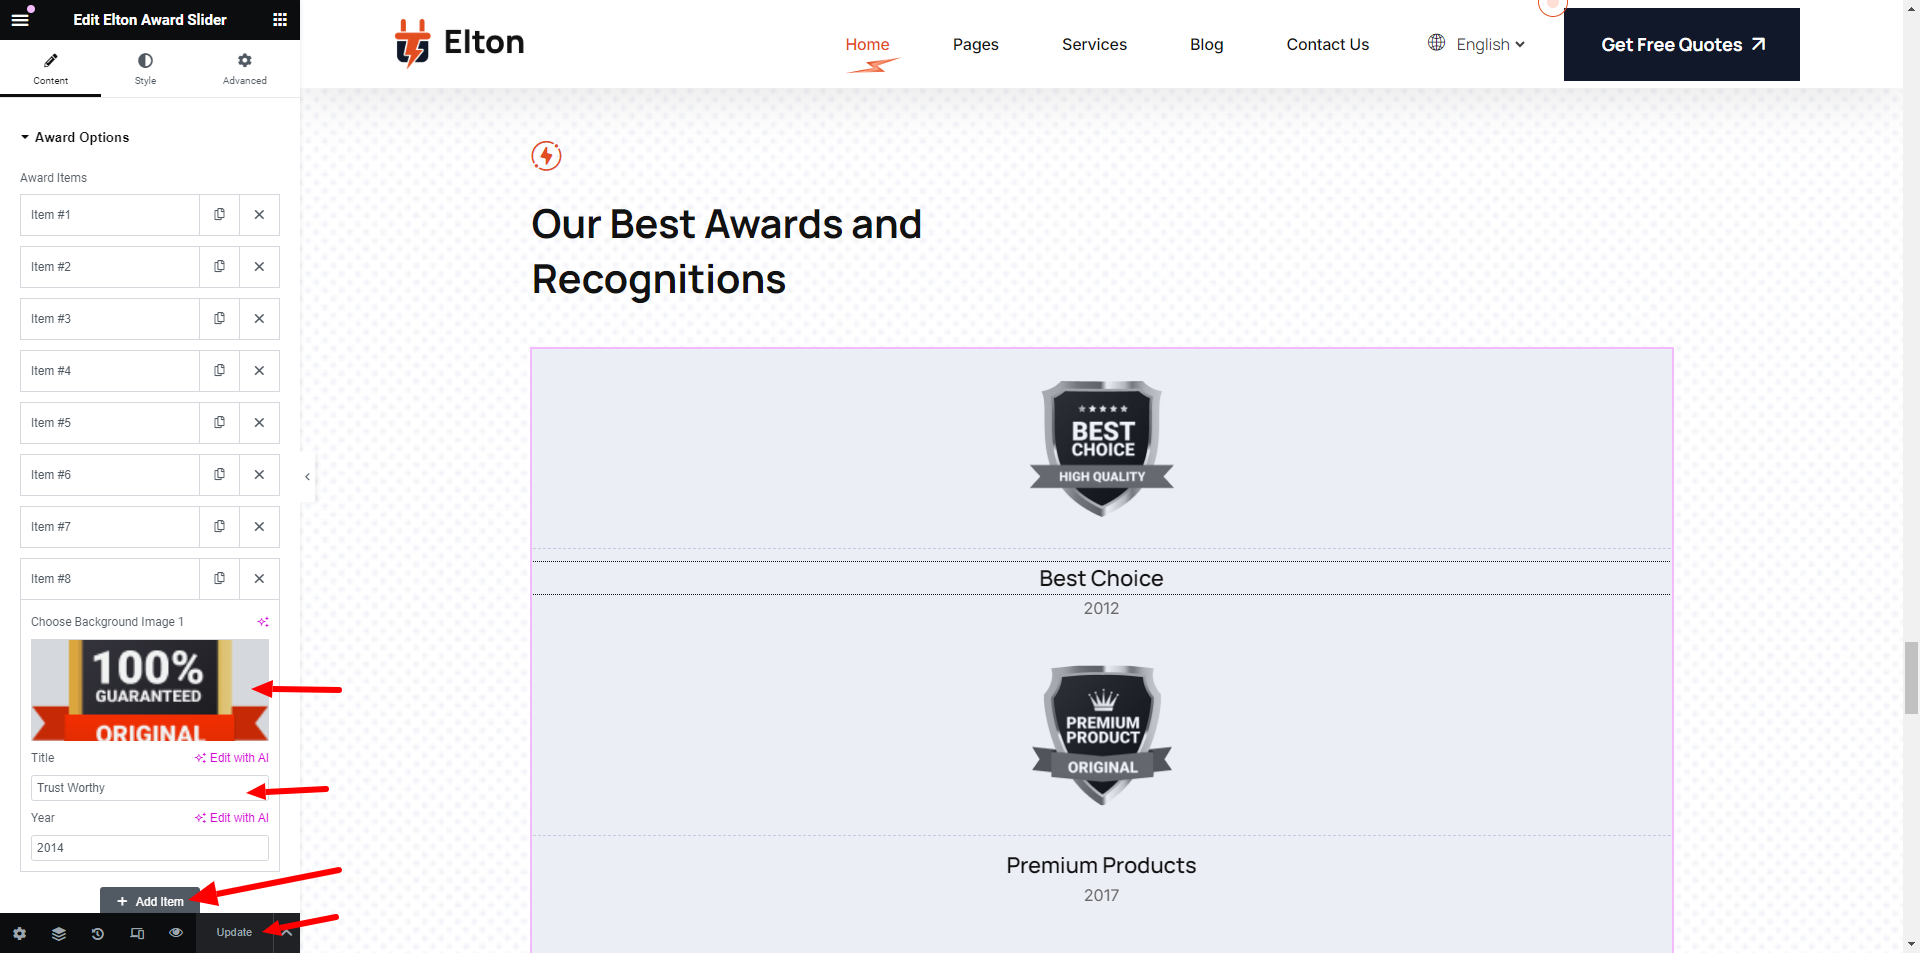Open the Navigator layers icon
The width and height of the screenshot is (1920, 953).
point(59,933)
